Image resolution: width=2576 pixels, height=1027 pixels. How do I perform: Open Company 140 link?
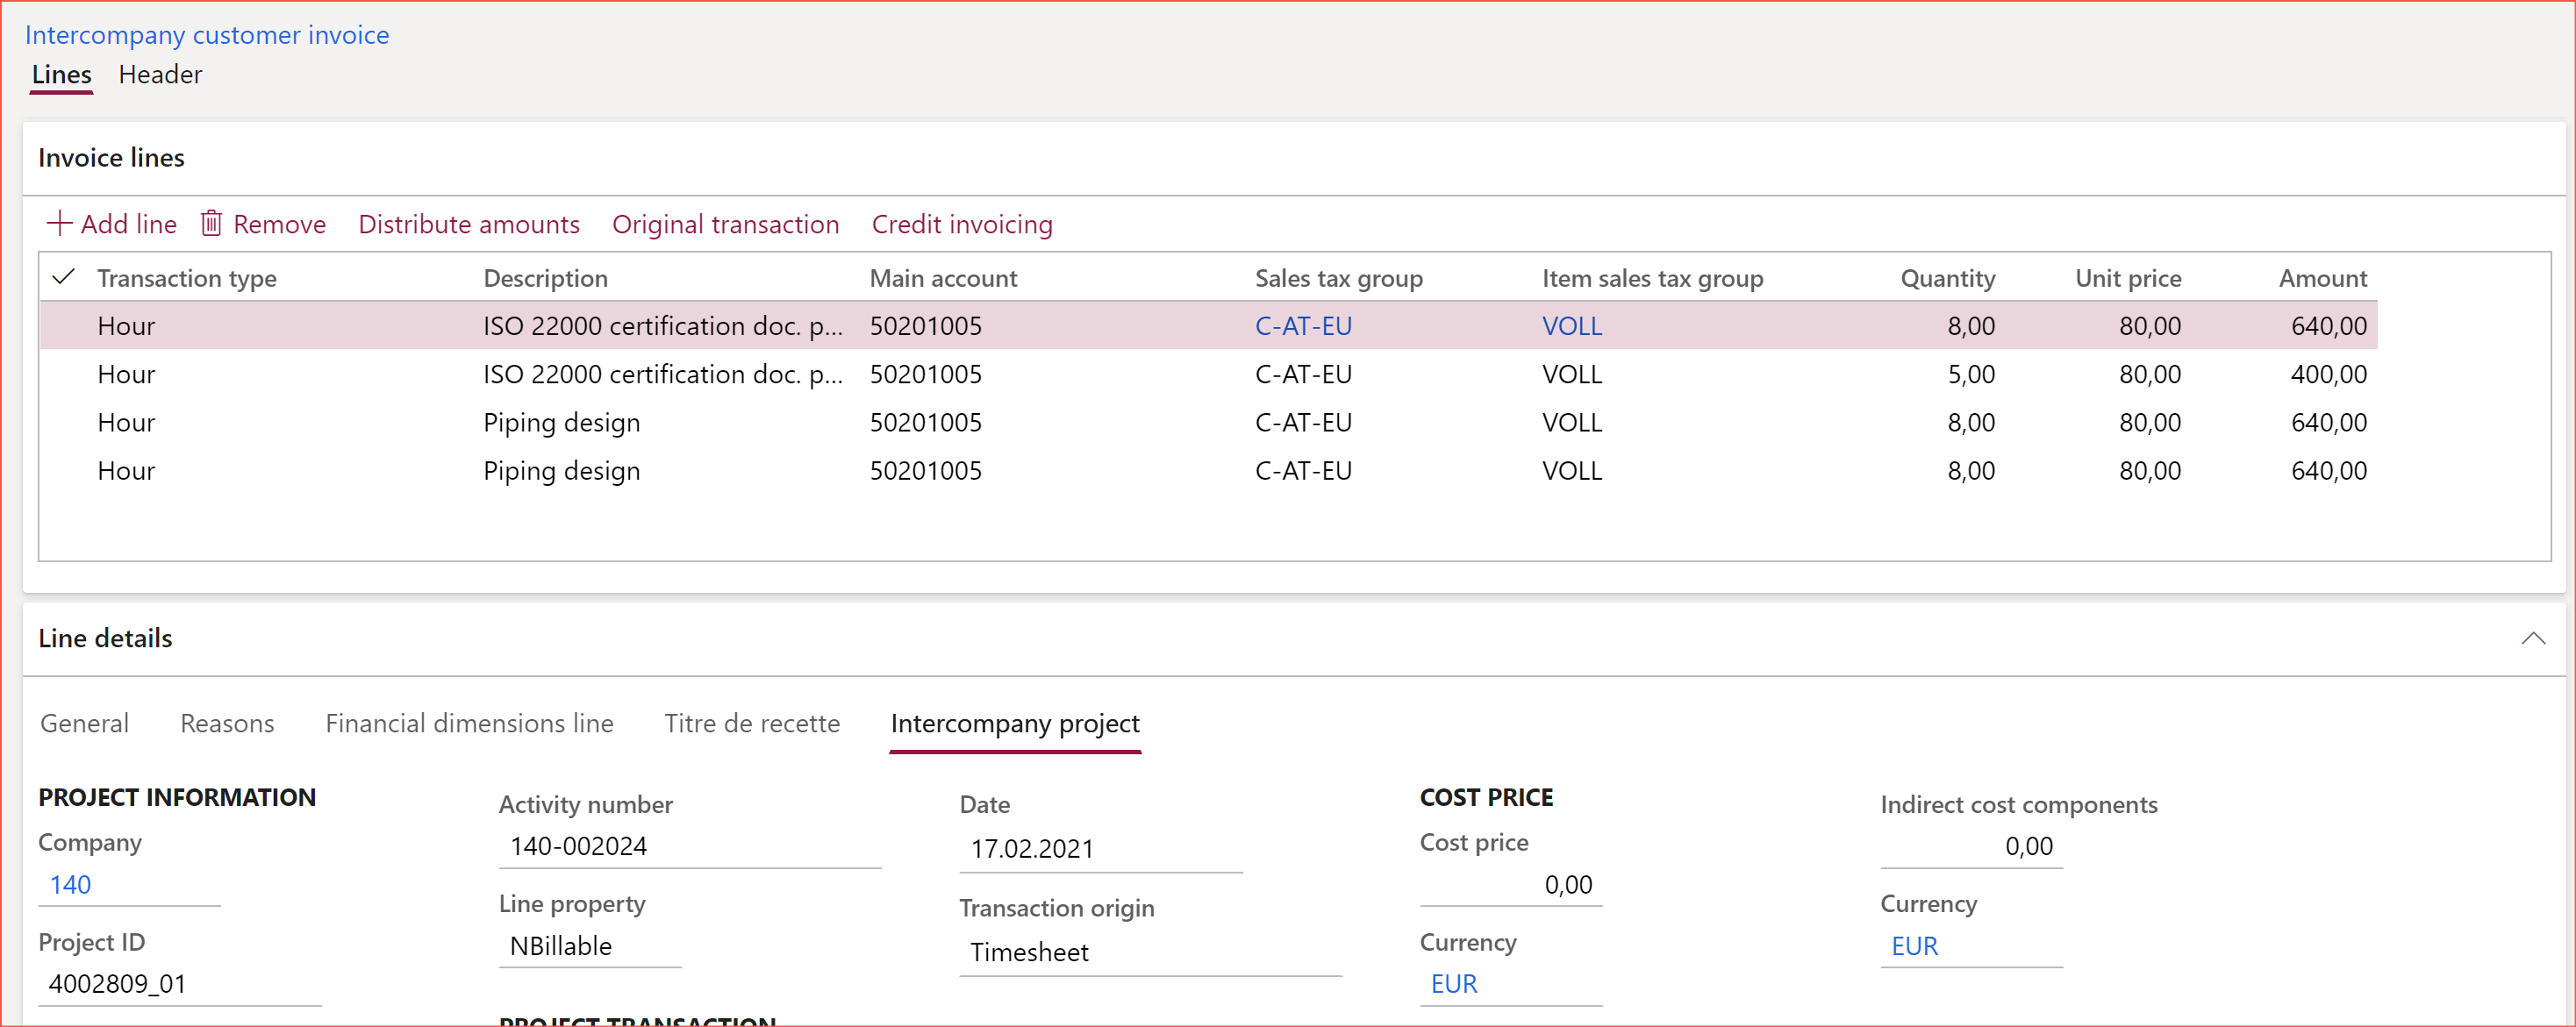[x=70, y=884]
